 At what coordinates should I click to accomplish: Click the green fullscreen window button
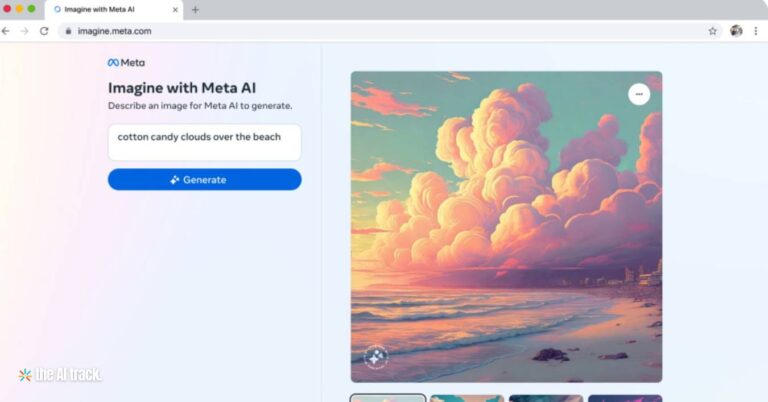[x=31, y=9]
